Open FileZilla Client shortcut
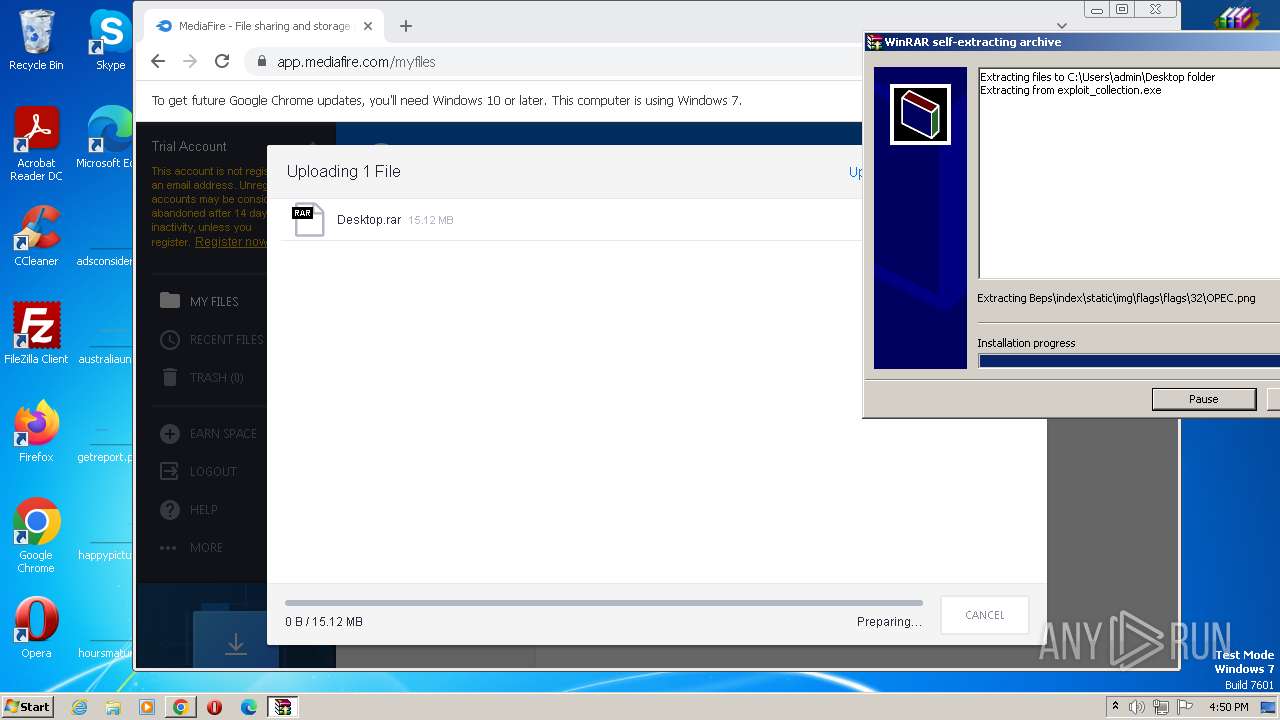1280x720 pixels. [36, 334]
